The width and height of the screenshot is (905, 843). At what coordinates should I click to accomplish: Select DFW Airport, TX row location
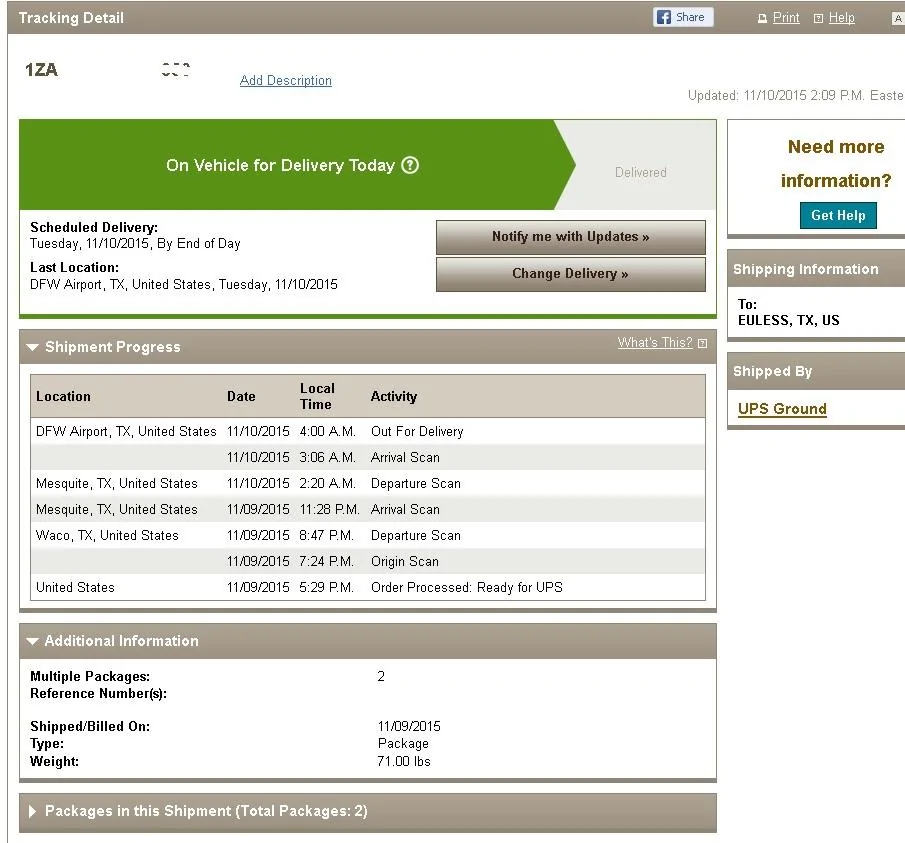pyautogui.click(x=126, y=432)
